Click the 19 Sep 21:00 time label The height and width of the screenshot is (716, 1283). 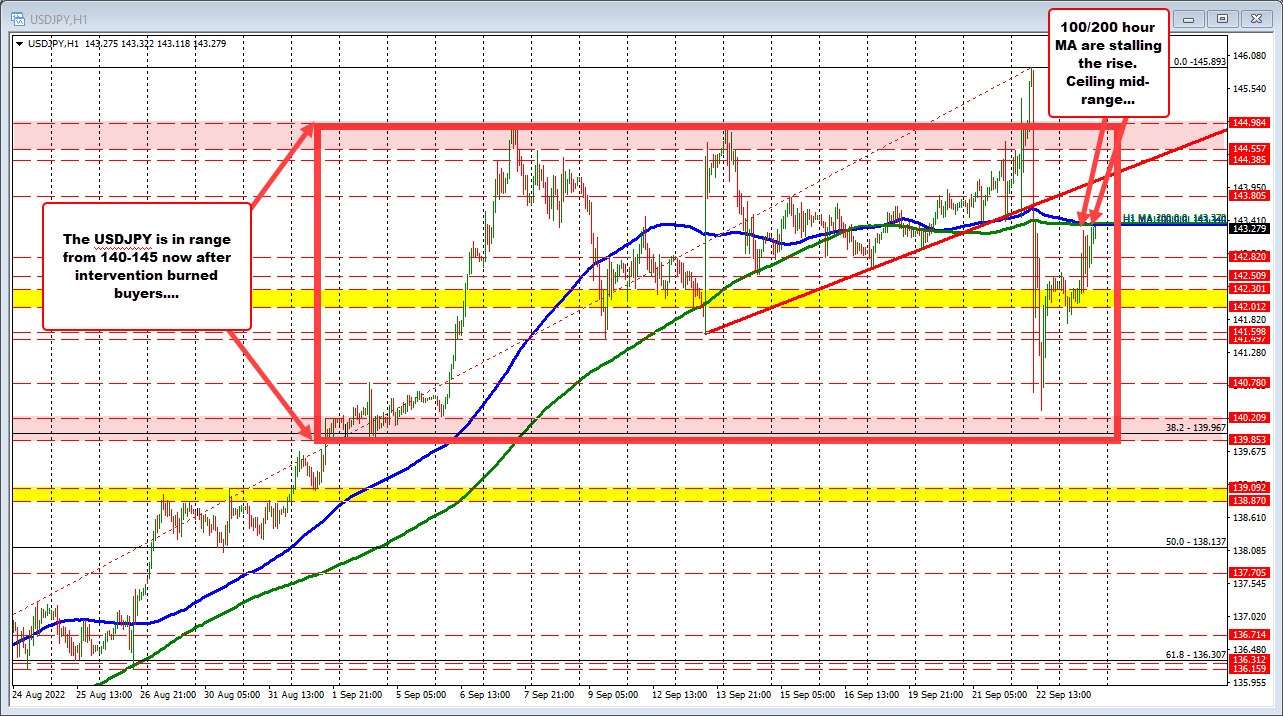pyautogui.click(x=938, y=693)
